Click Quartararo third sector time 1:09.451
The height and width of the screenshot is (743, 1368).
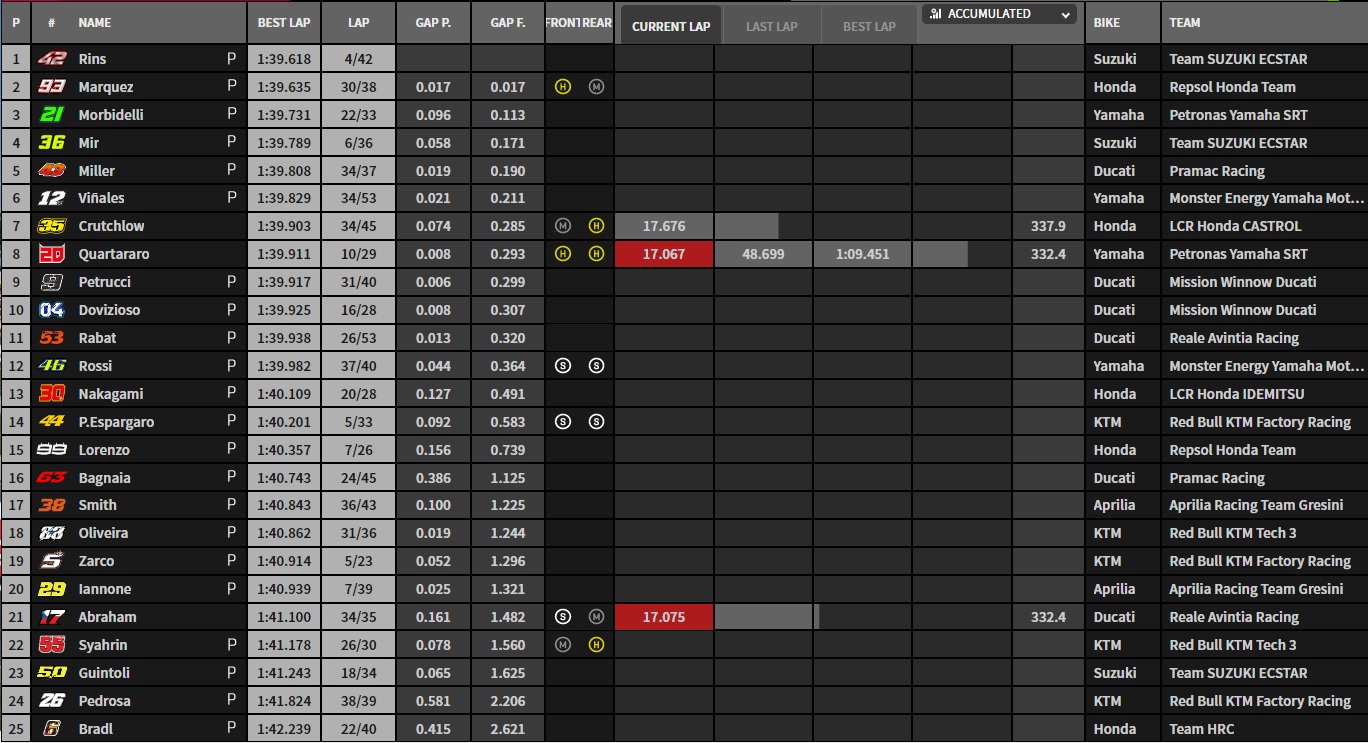tap(862, 254)
